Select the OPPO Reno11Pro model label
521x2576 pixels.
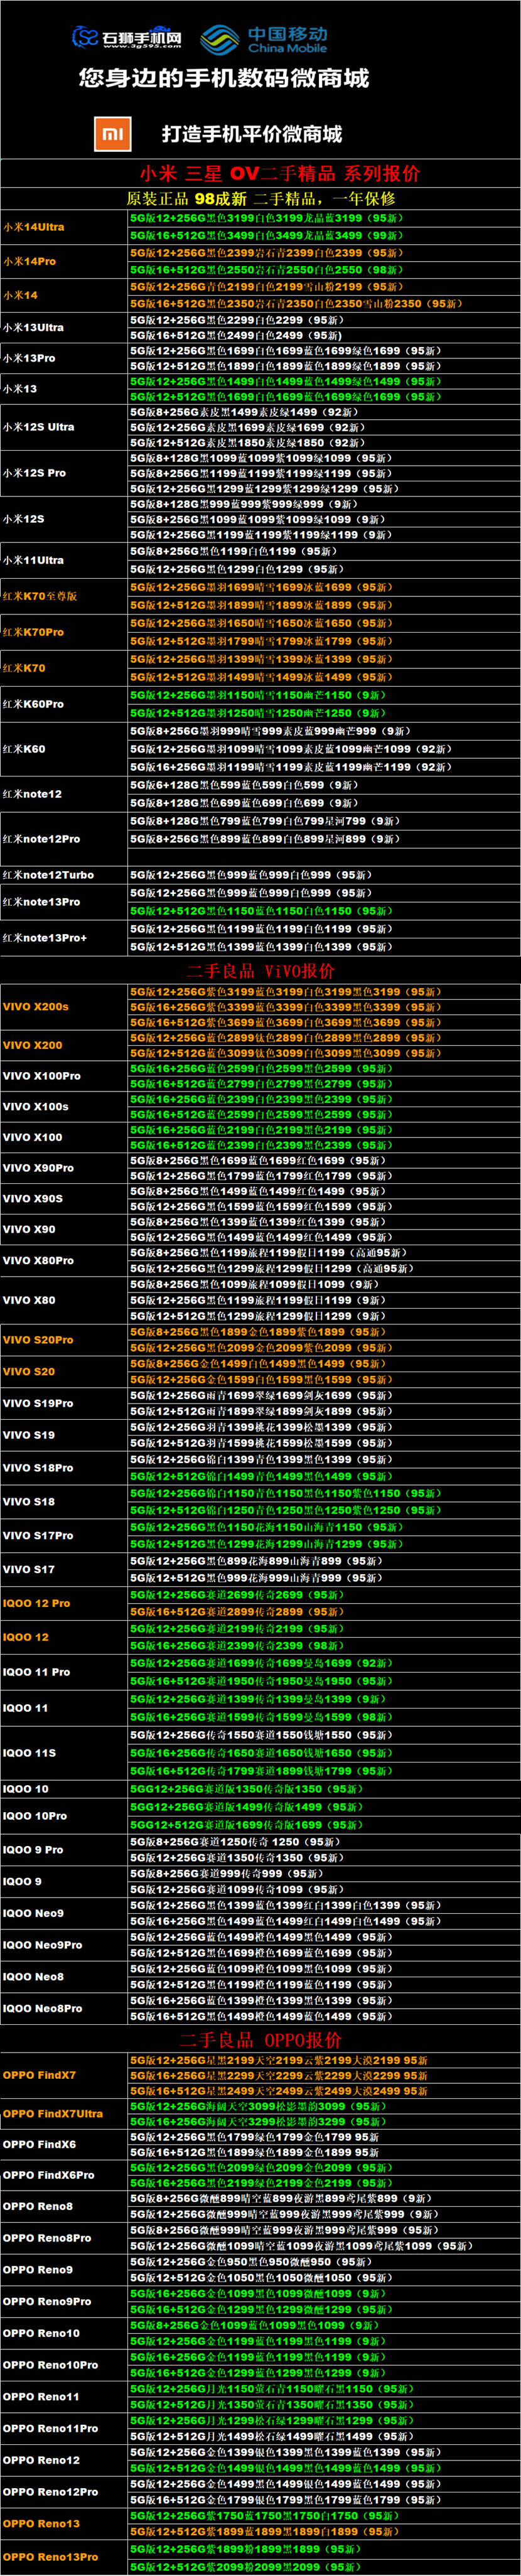coord(50,2428)
